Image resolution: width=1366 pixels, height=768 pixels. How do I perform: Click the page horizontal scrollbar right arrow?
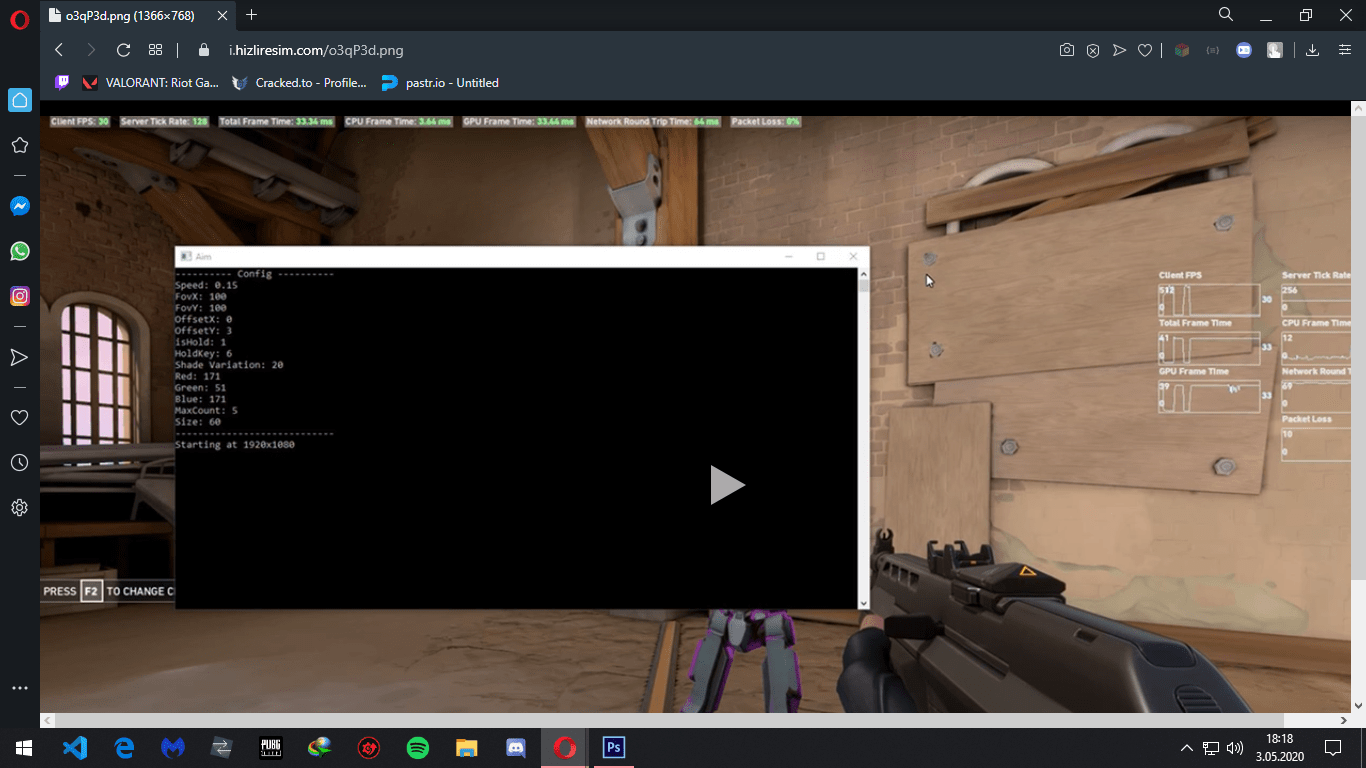(1343, 720)
